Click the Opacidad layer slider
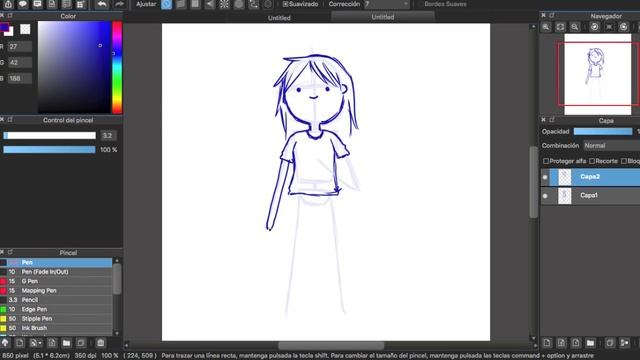 pos(603,131)
